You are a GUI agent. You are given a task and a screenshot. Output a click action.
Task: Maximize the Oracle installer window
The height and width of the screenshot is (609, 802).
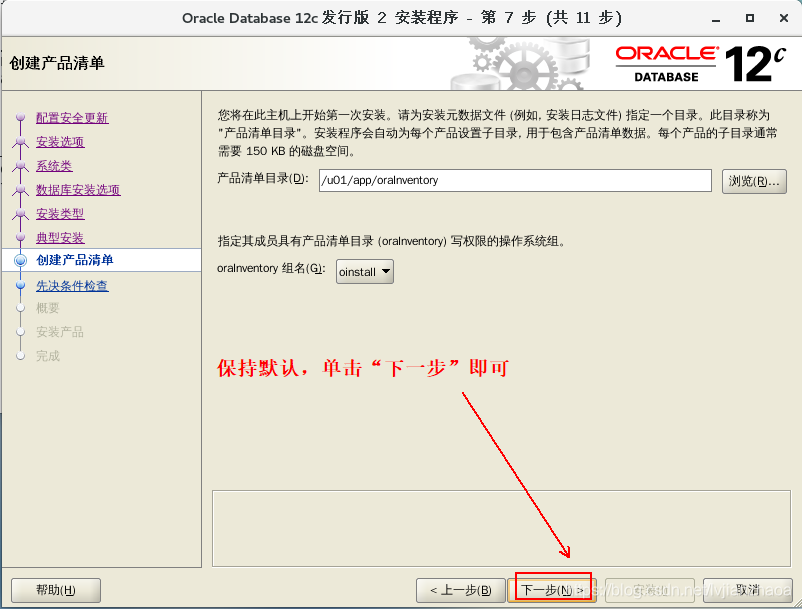pyautogui.click(x=750, y=18)
